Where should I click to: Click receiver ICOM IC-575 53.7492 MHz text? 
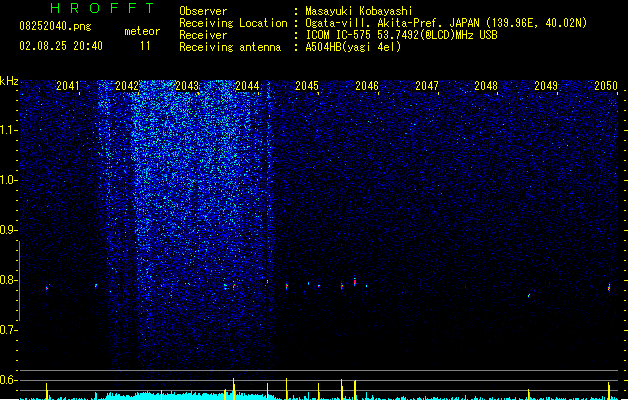click(x=402, y=35)
